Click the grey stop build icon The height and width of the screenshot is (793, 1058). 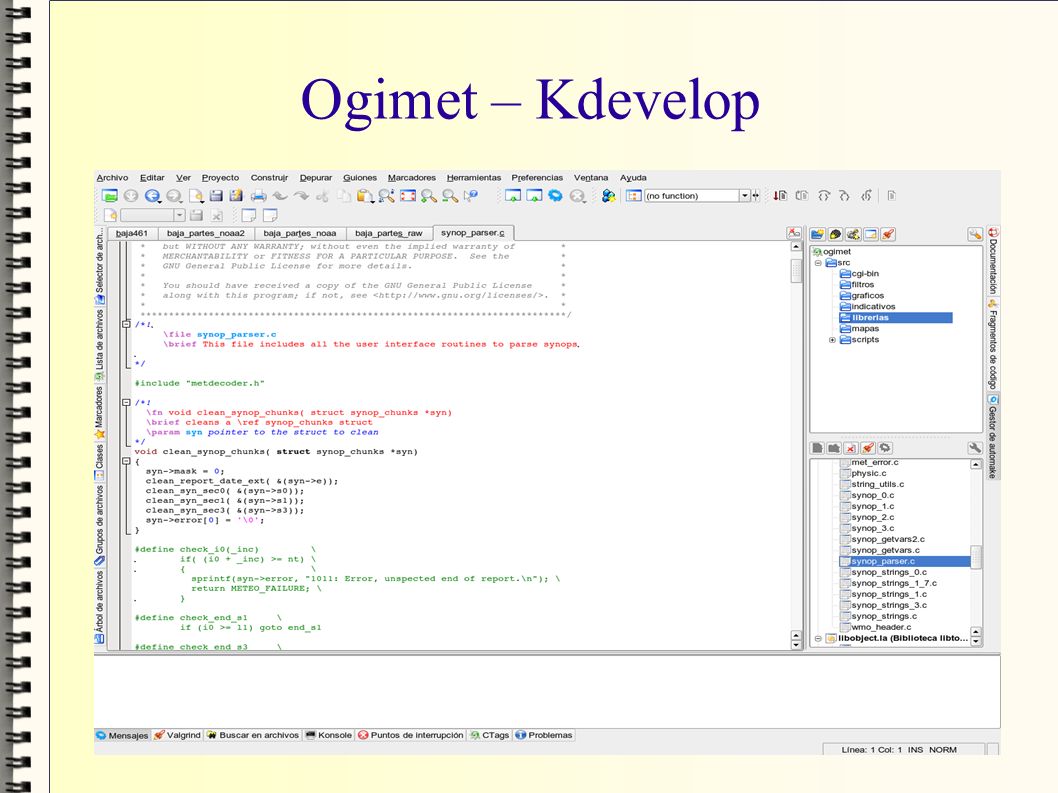577,196
